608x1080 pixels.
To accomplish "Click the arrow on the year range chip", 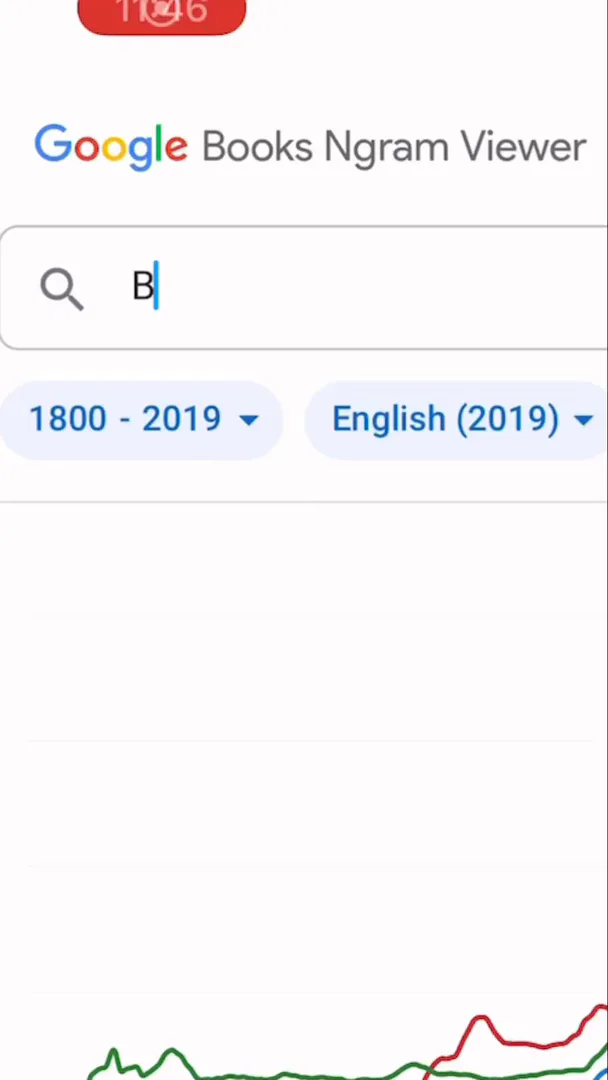I will pyautogui.click(x=249, y=420).
